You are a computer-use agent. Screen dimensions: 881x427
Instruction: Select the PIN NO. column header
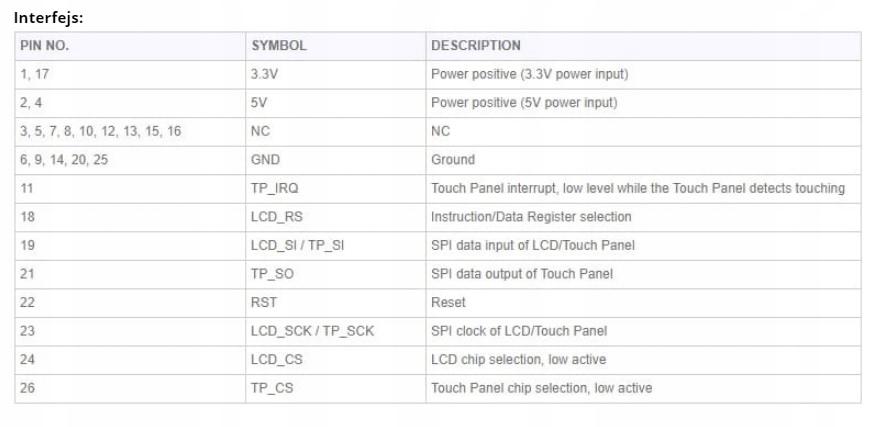pos(44,46)
